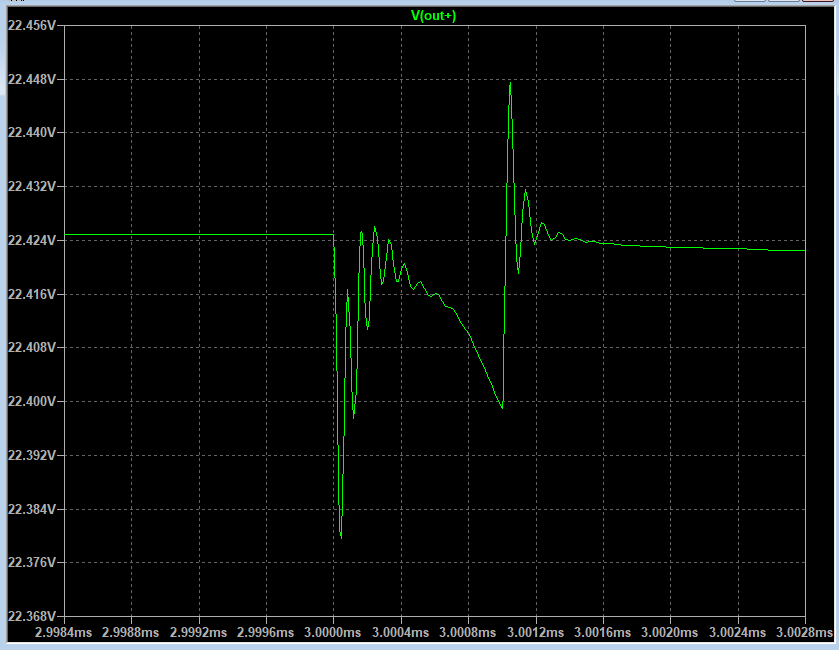This screenshot has height=650, width=839.
Task: Click the 3.0024ms time label
Action: 737,632
